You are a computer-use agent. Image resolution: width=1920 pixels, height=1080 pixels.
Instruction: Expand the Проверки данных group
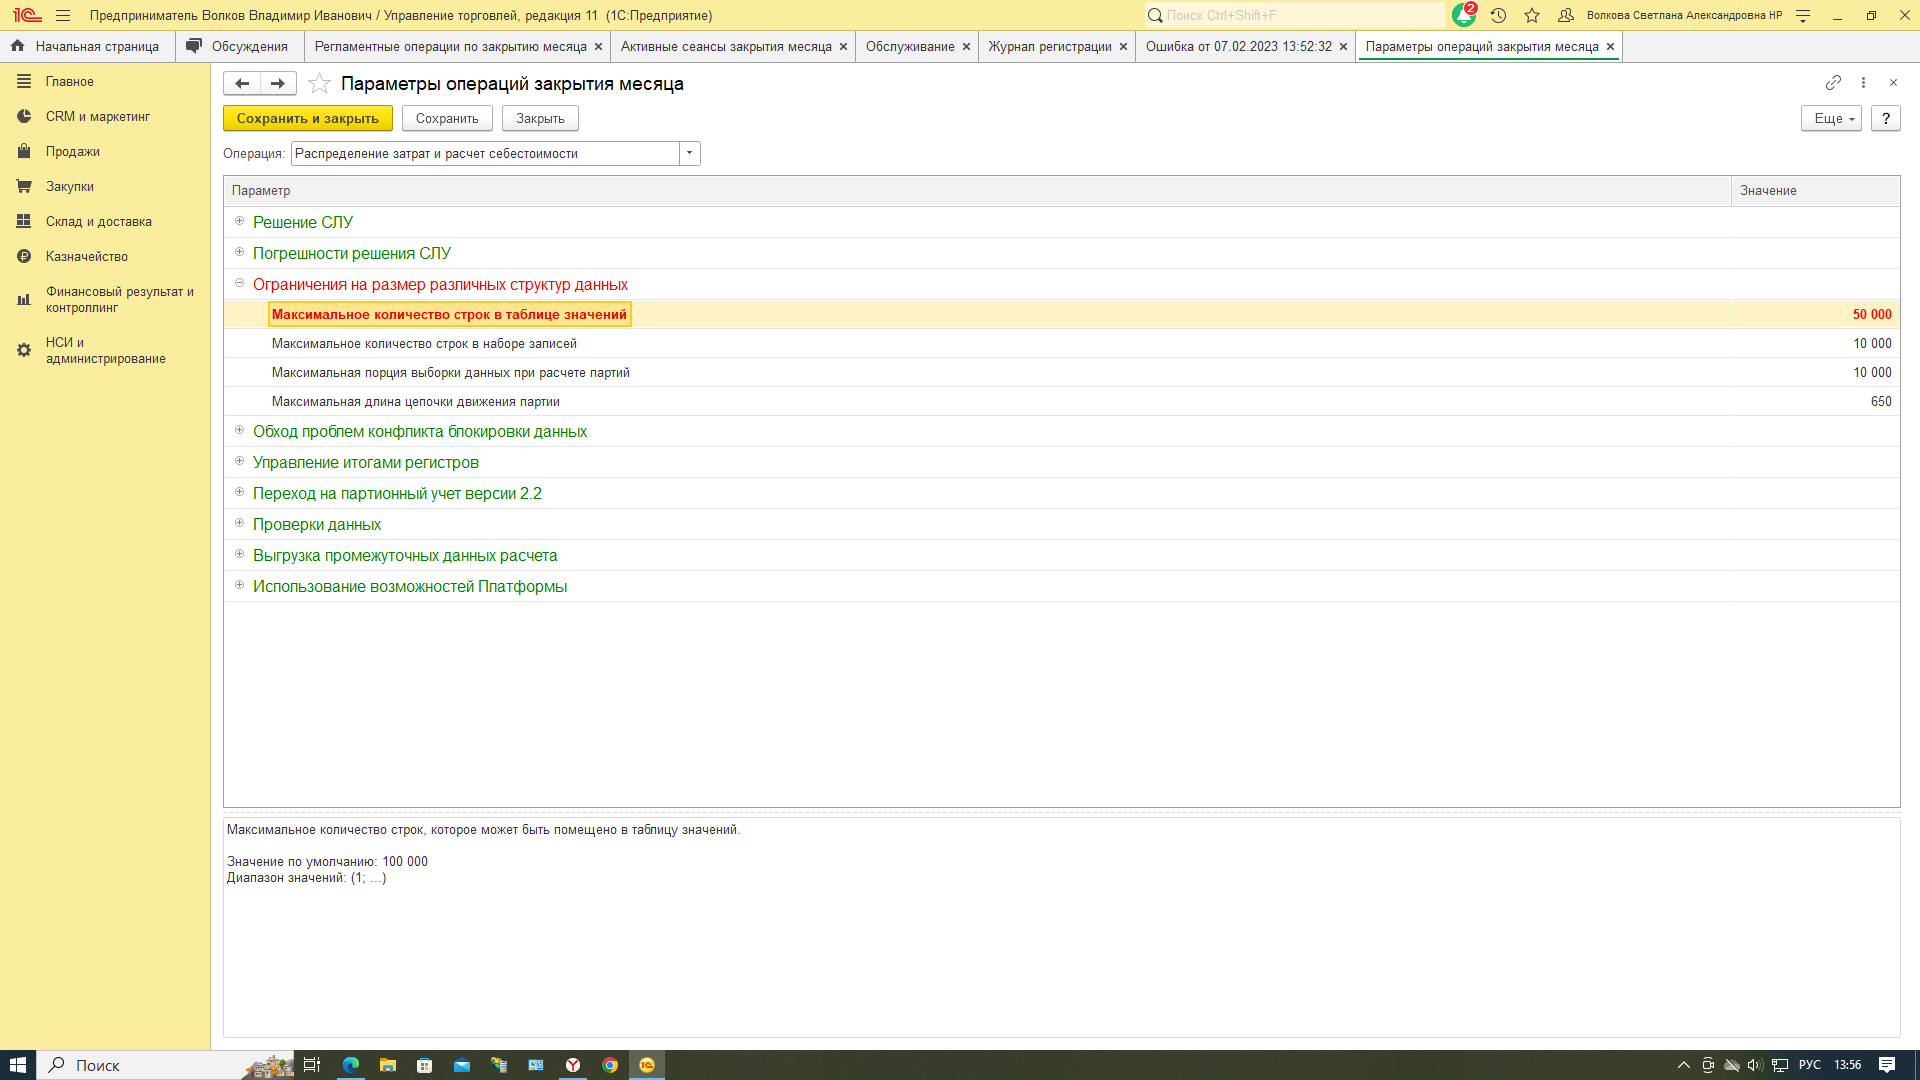tap(239, 523)
